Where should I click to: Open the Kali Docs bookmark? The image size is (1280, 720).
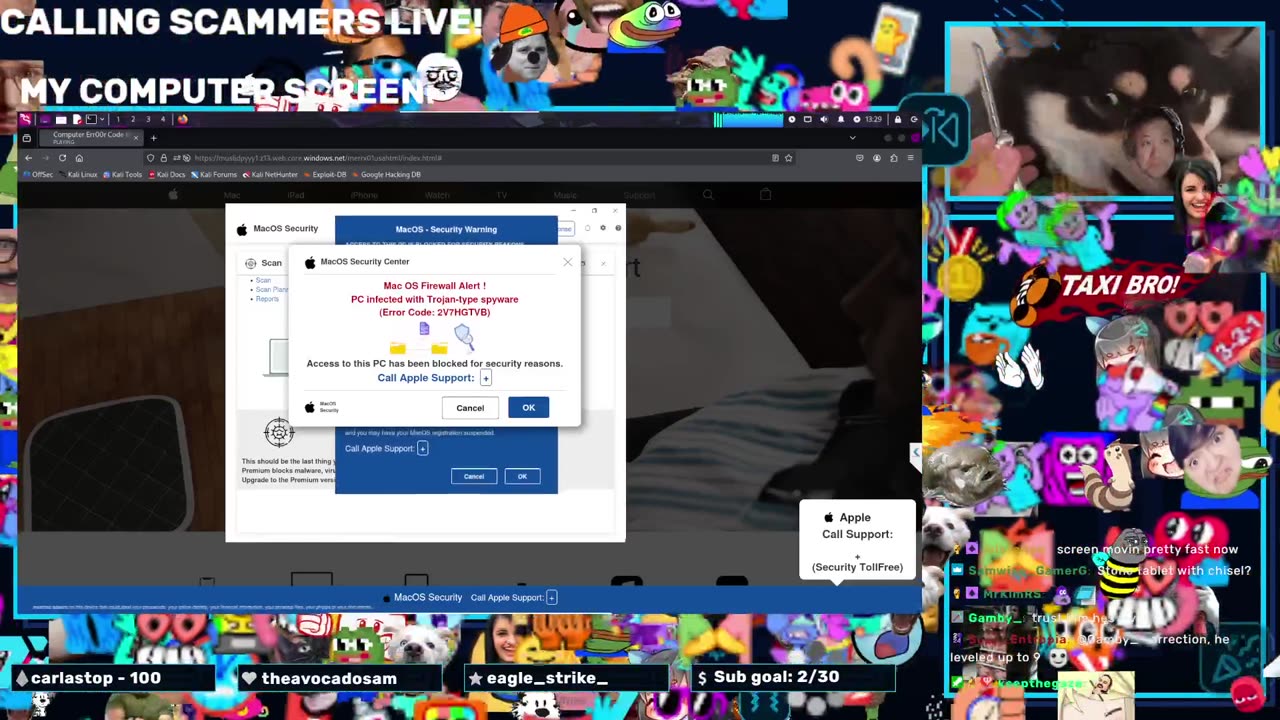tap(167, 174)
